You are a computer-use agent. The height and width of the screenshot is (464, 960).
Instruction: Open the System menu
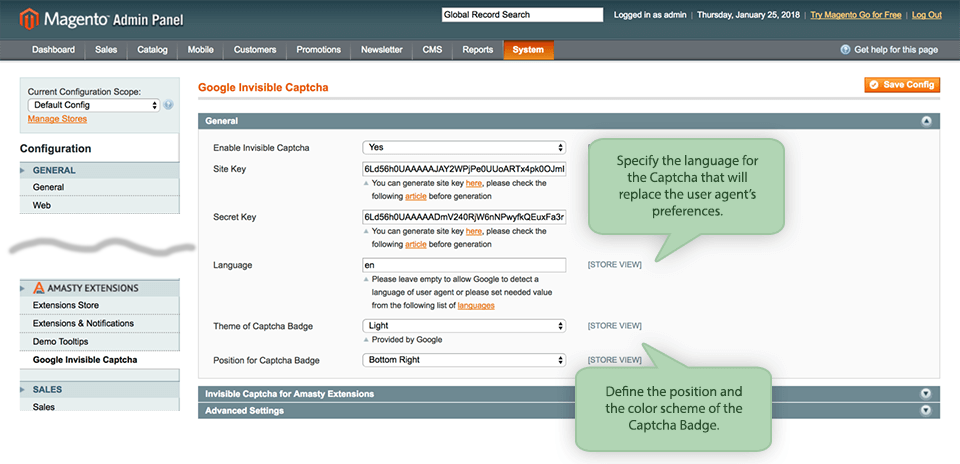tap(528, 50)
